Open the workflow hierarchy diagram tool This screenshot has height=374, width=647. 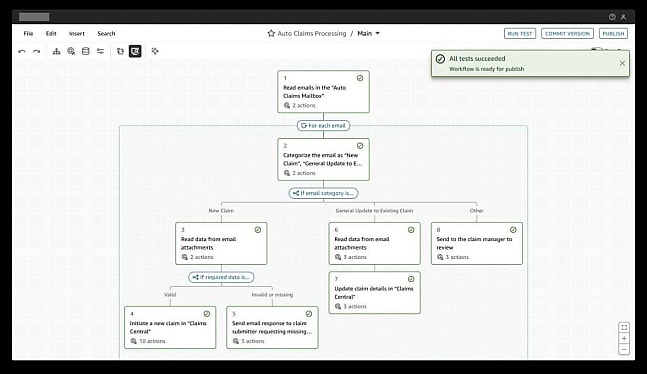pos(57,51)
